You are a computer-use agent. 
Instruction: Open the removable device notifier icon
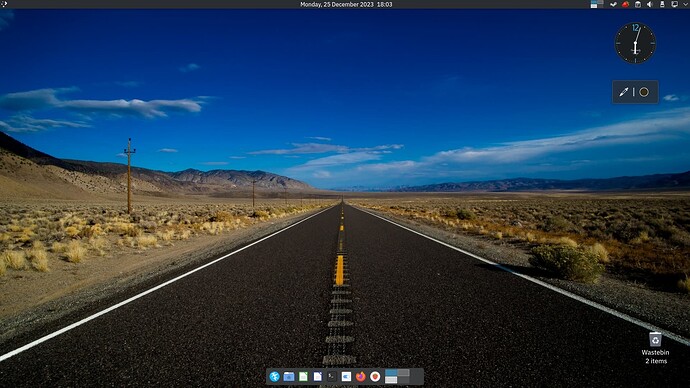(x=662, y=4)
